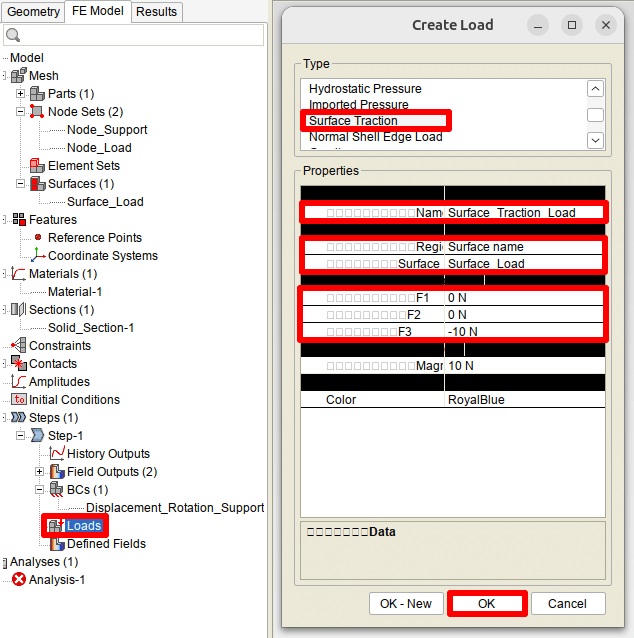This screenshot has width=634, height=638.
Task: Click the Reference Points red dot icon
Action: [38, 237]
